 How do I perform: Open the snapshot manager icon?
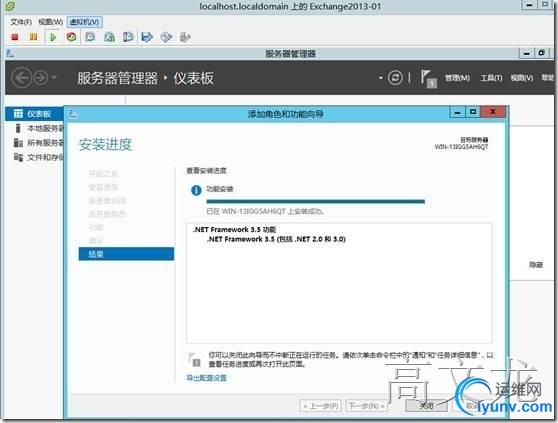128,37
